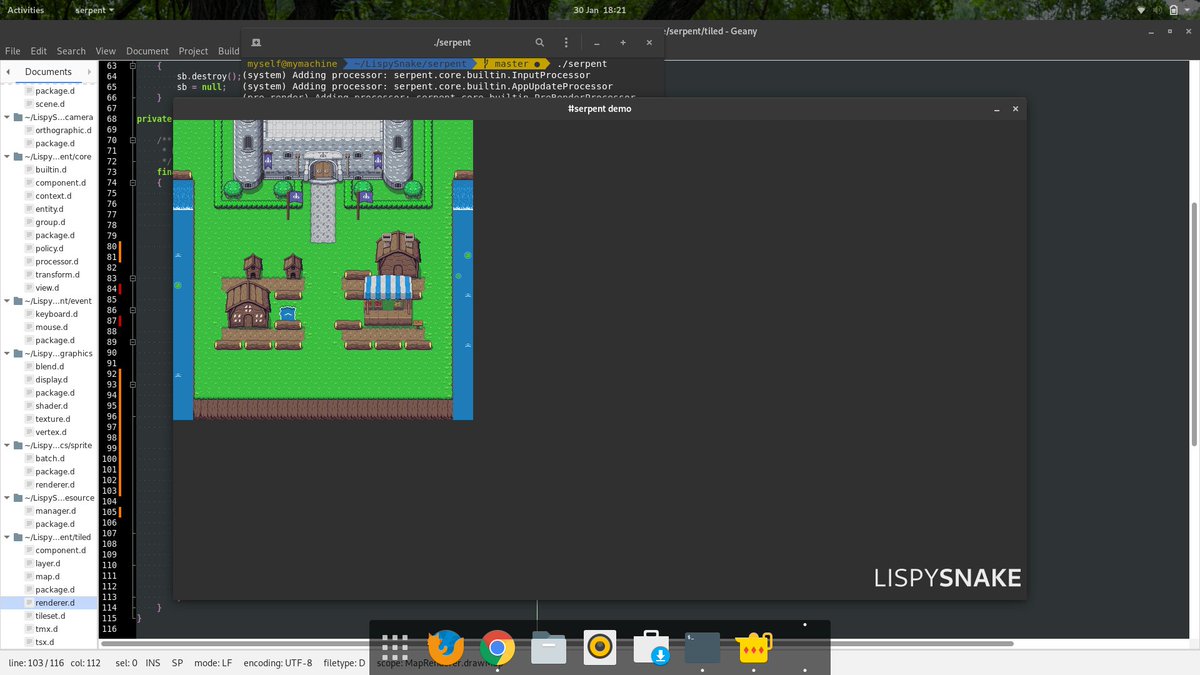This screenshot has height=675, width=1200.
Task: Open processor.d in the sidebar
Action: (x=56, y=262)
